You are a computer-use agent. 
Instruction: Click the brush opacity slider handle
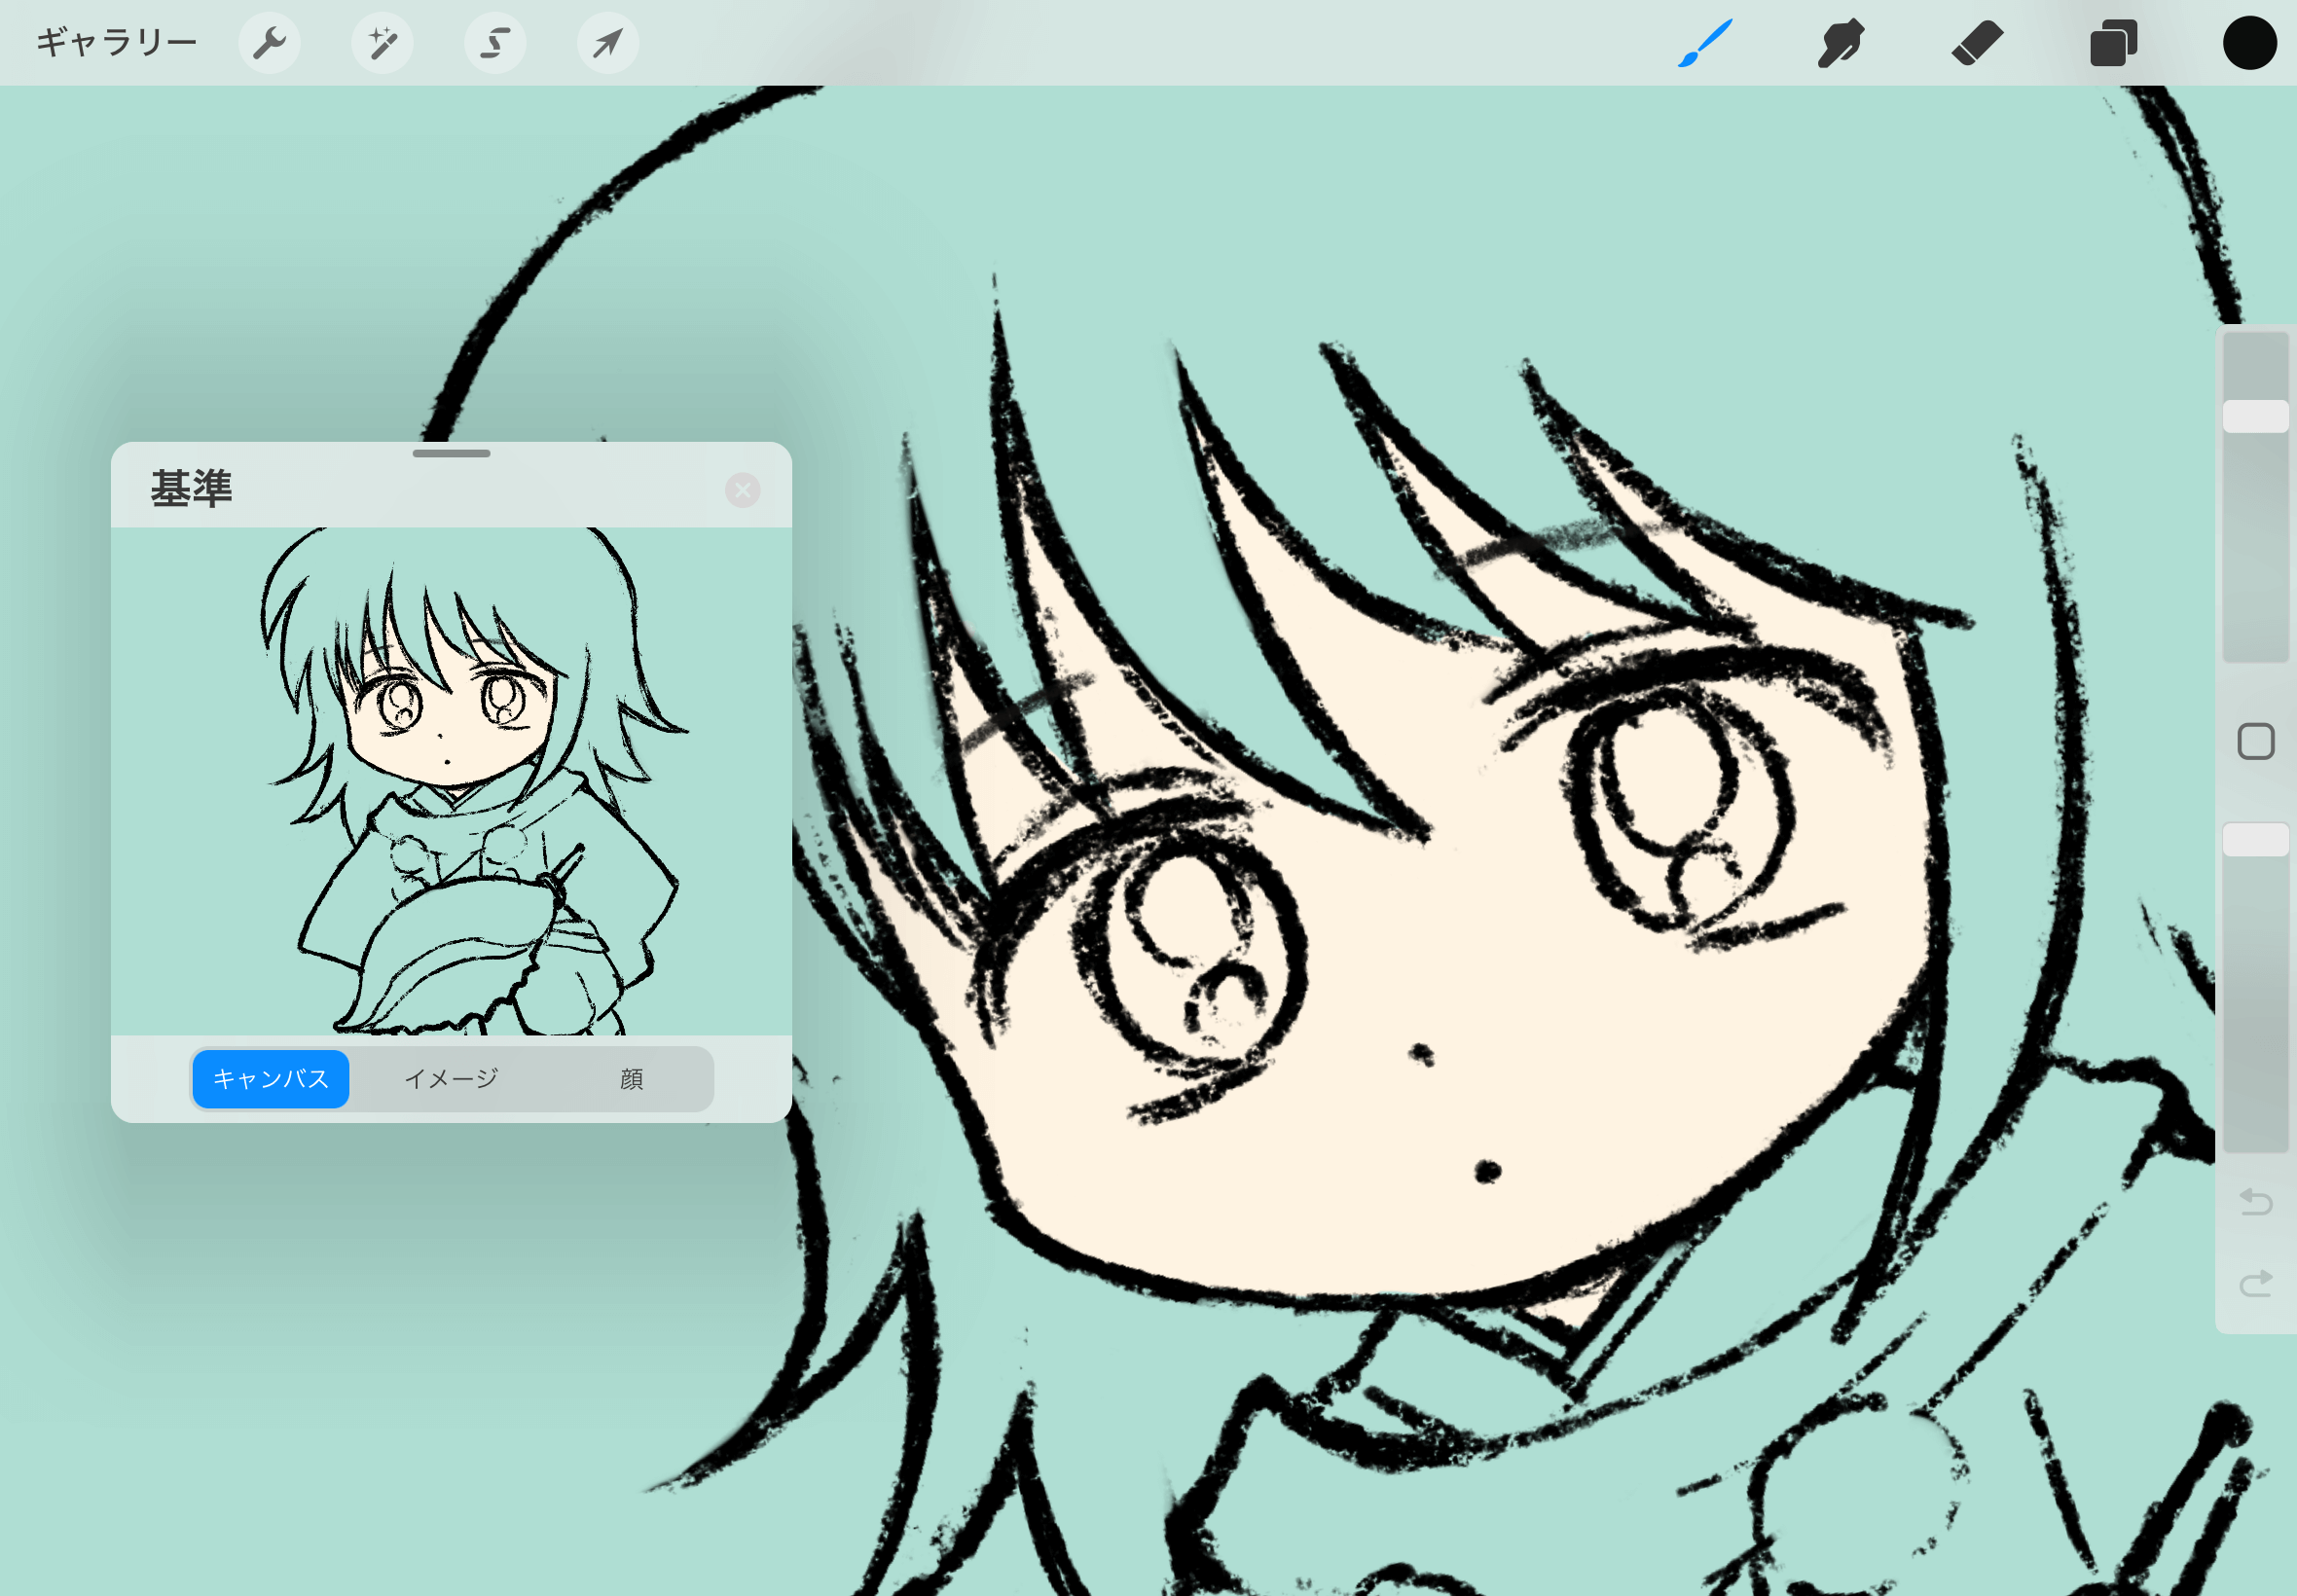2255,839
